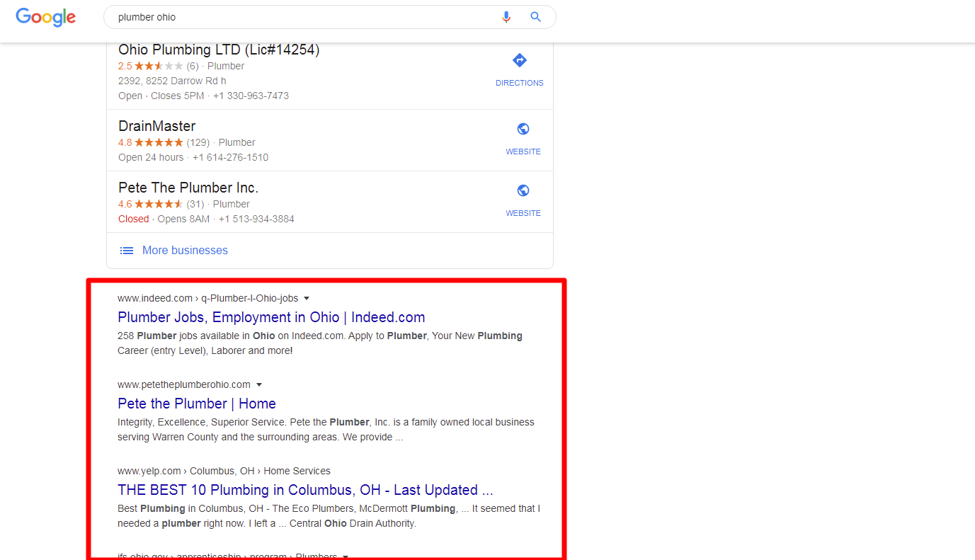This screenshot has height=560, width=975.
Task: Click Pete The Plumber Inc. website globe icon
Action: coord(523,190)
